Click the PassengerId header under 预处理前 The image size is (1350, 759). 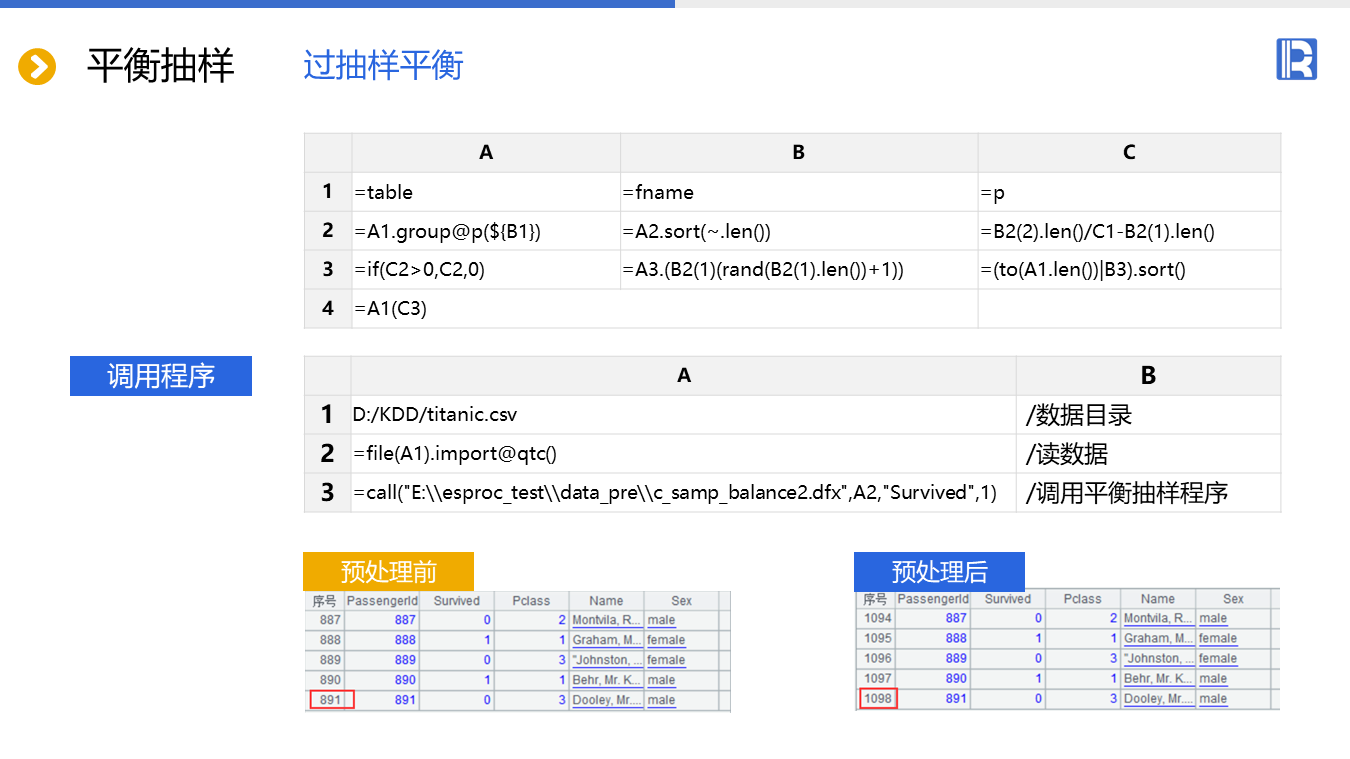click(381, 601)
